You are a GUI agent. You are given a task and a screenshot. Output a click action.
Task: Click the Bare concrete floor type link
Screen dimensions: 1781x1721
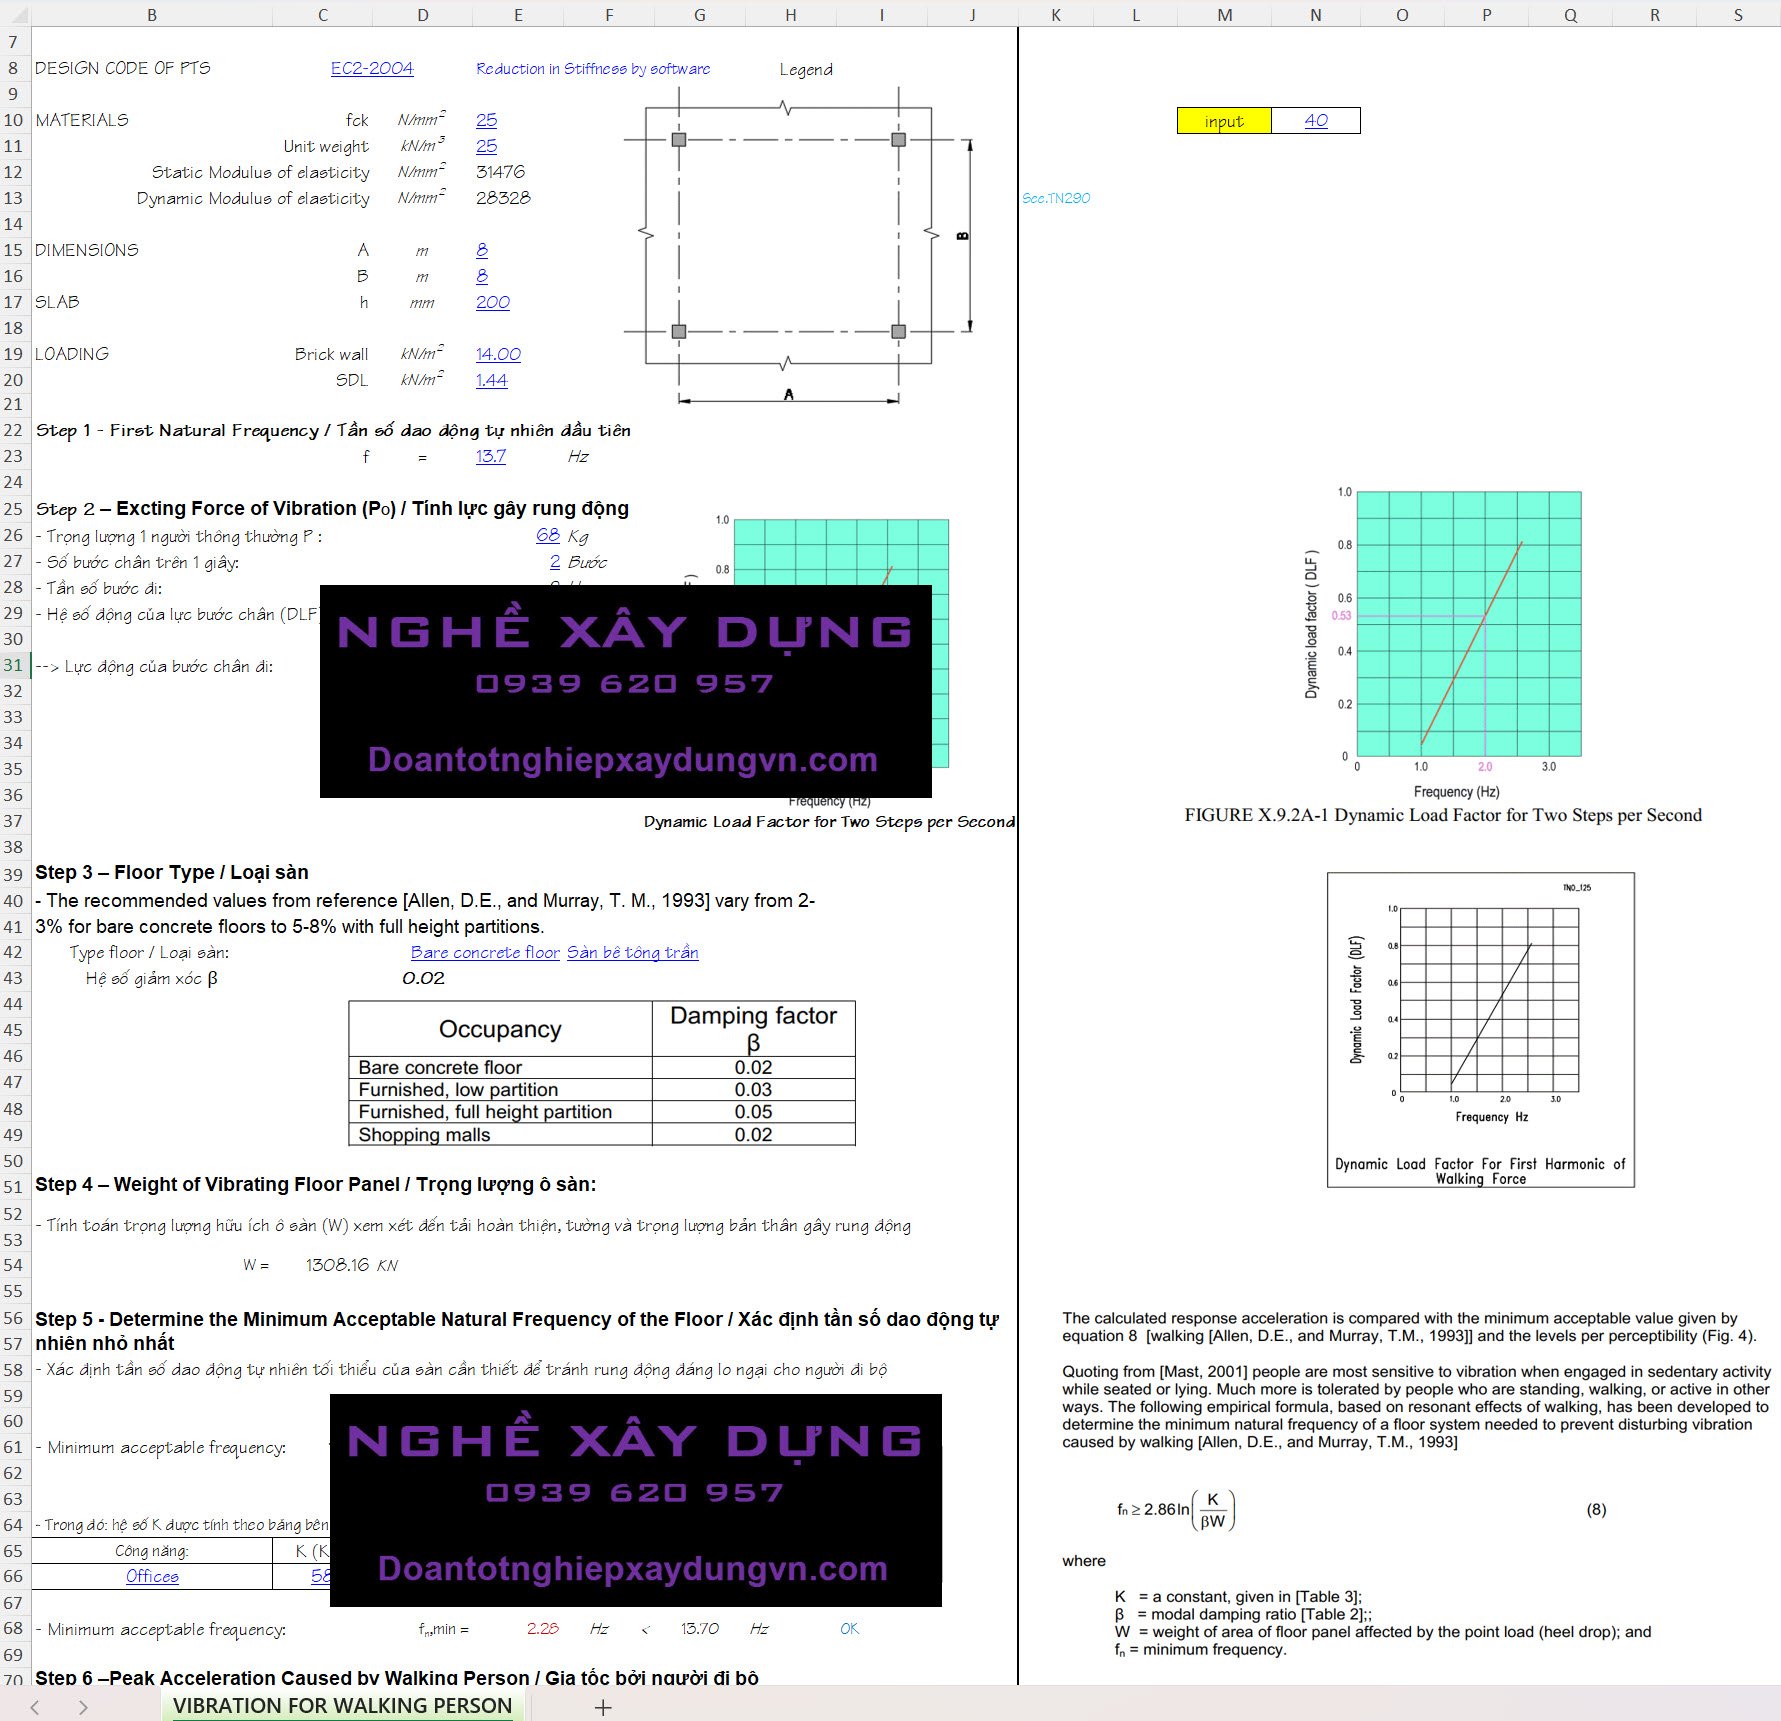coord(485,952)
